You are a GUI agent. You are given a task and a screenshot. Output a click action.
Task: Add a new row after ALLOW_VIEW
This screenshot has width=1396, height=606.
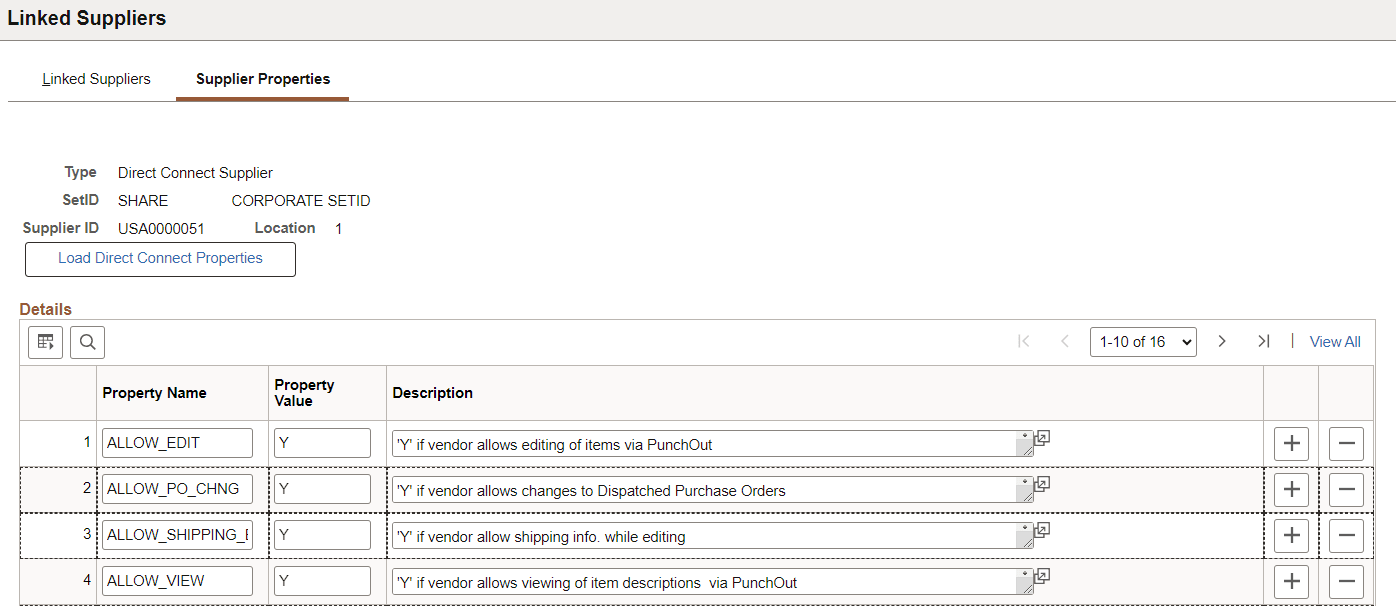click(1291, 581)
